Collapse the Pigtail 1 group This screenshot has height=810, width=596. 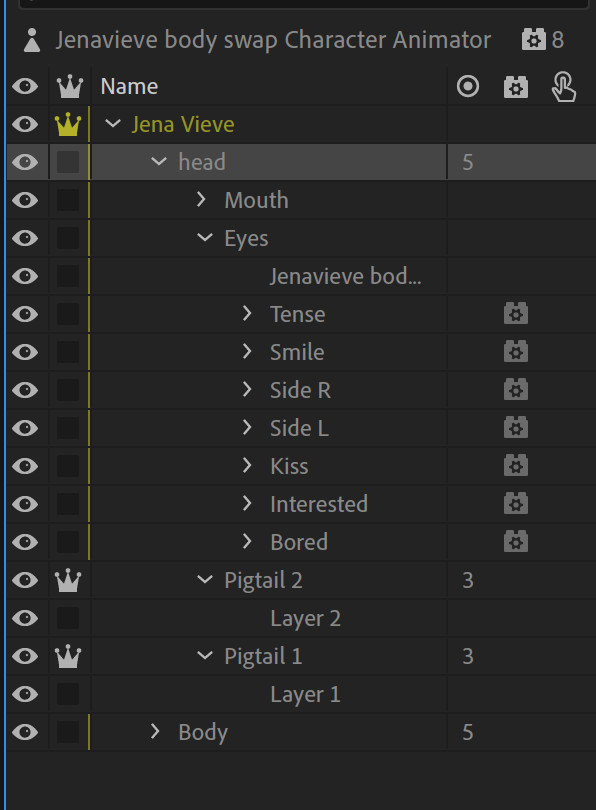coord(205,656)
